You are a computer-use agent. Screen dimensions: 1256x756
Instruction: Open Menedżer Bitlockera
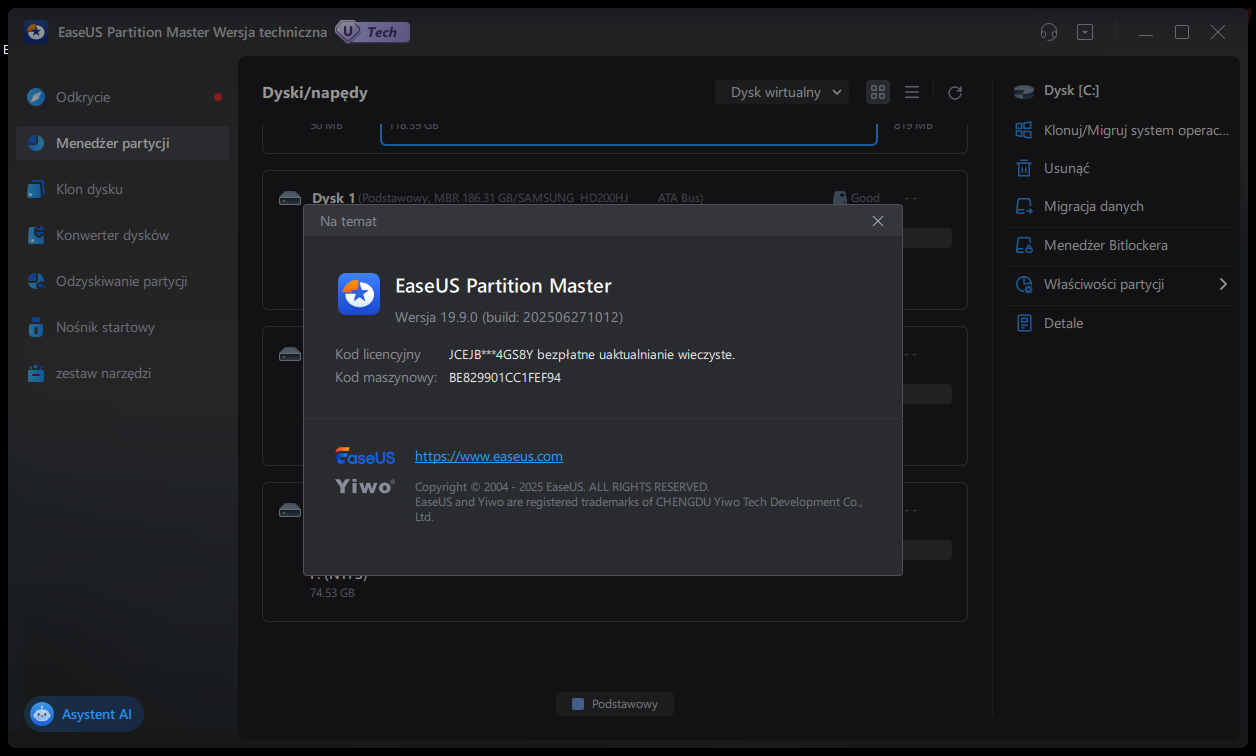tap(1122, 245)
